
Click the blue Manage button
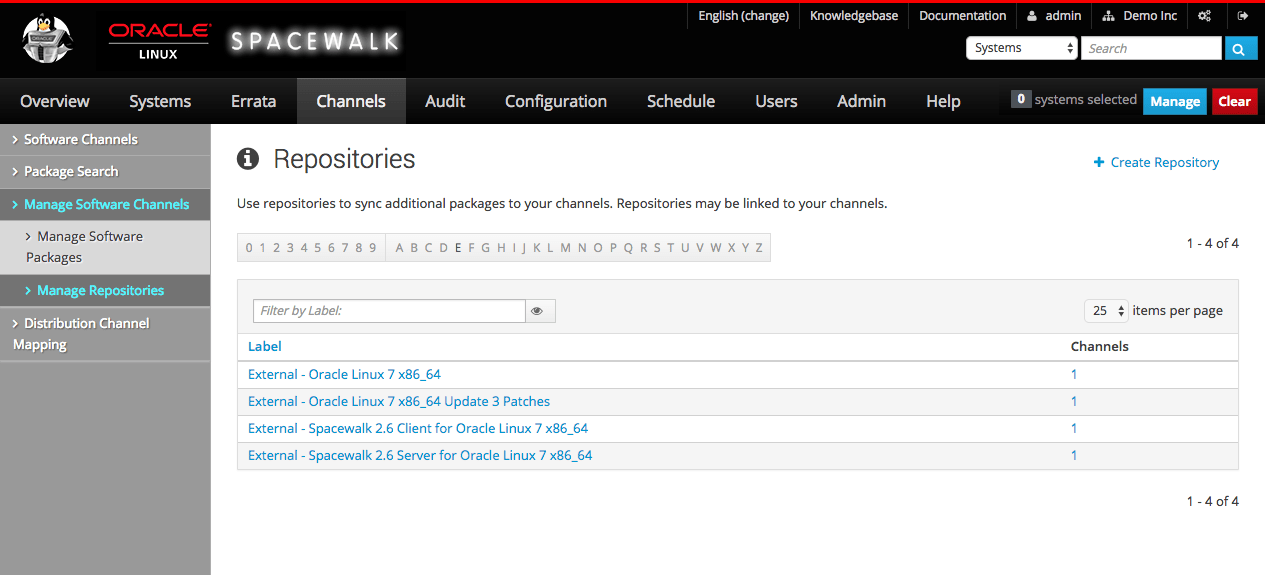tap(1175, 101)
